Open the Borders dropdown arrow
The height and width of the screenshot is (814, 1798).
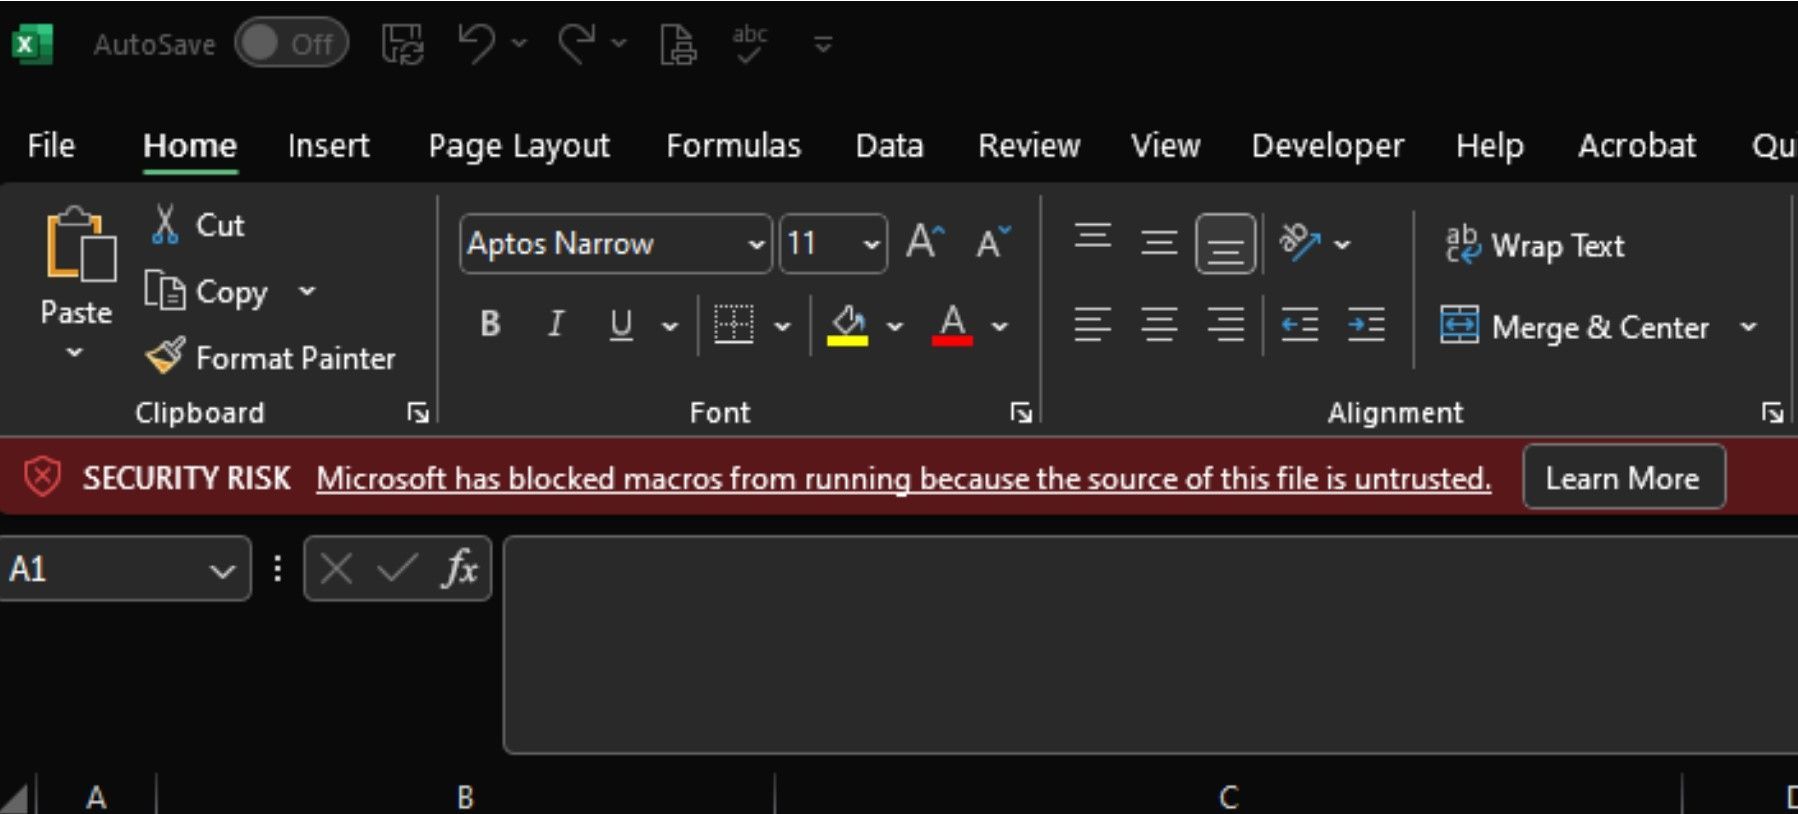(x=782, y=326)
